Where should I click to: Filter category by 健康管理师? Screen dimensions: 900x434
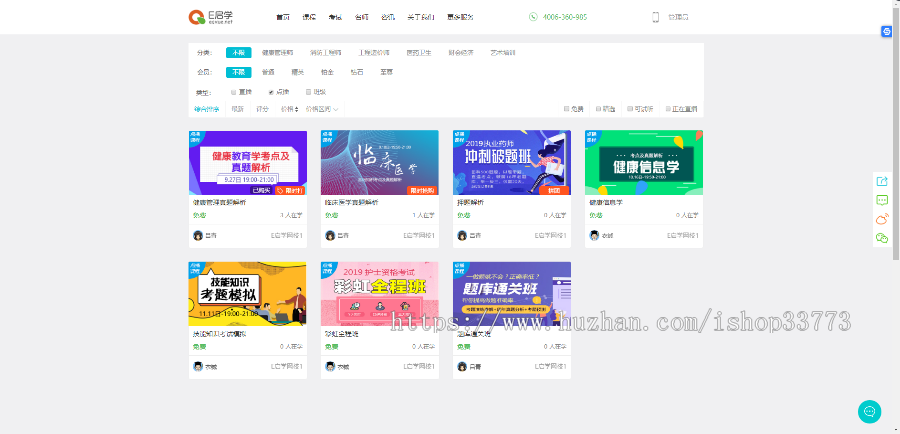(x=278, y=52)
